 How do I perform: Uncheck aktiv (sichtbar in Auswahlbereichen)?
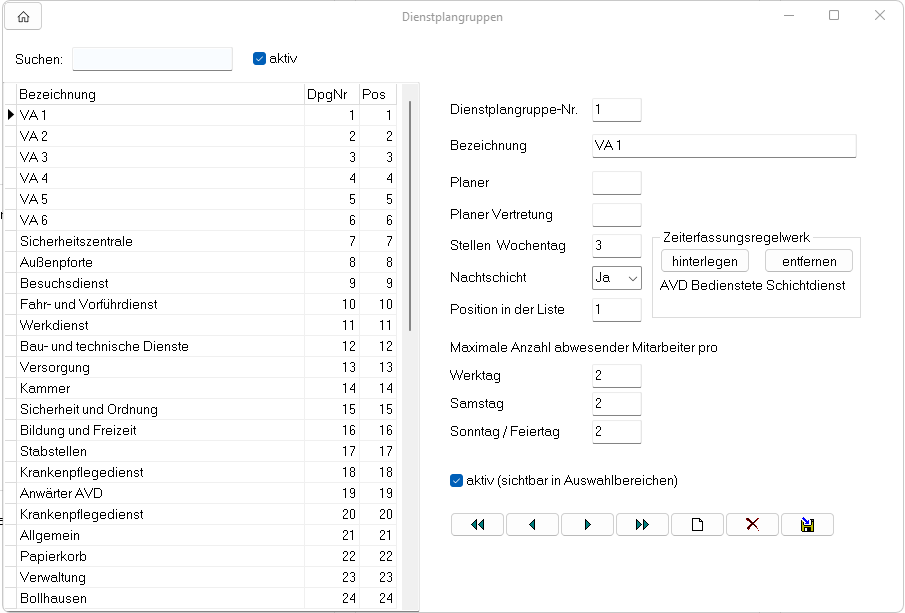coord(457,481)
